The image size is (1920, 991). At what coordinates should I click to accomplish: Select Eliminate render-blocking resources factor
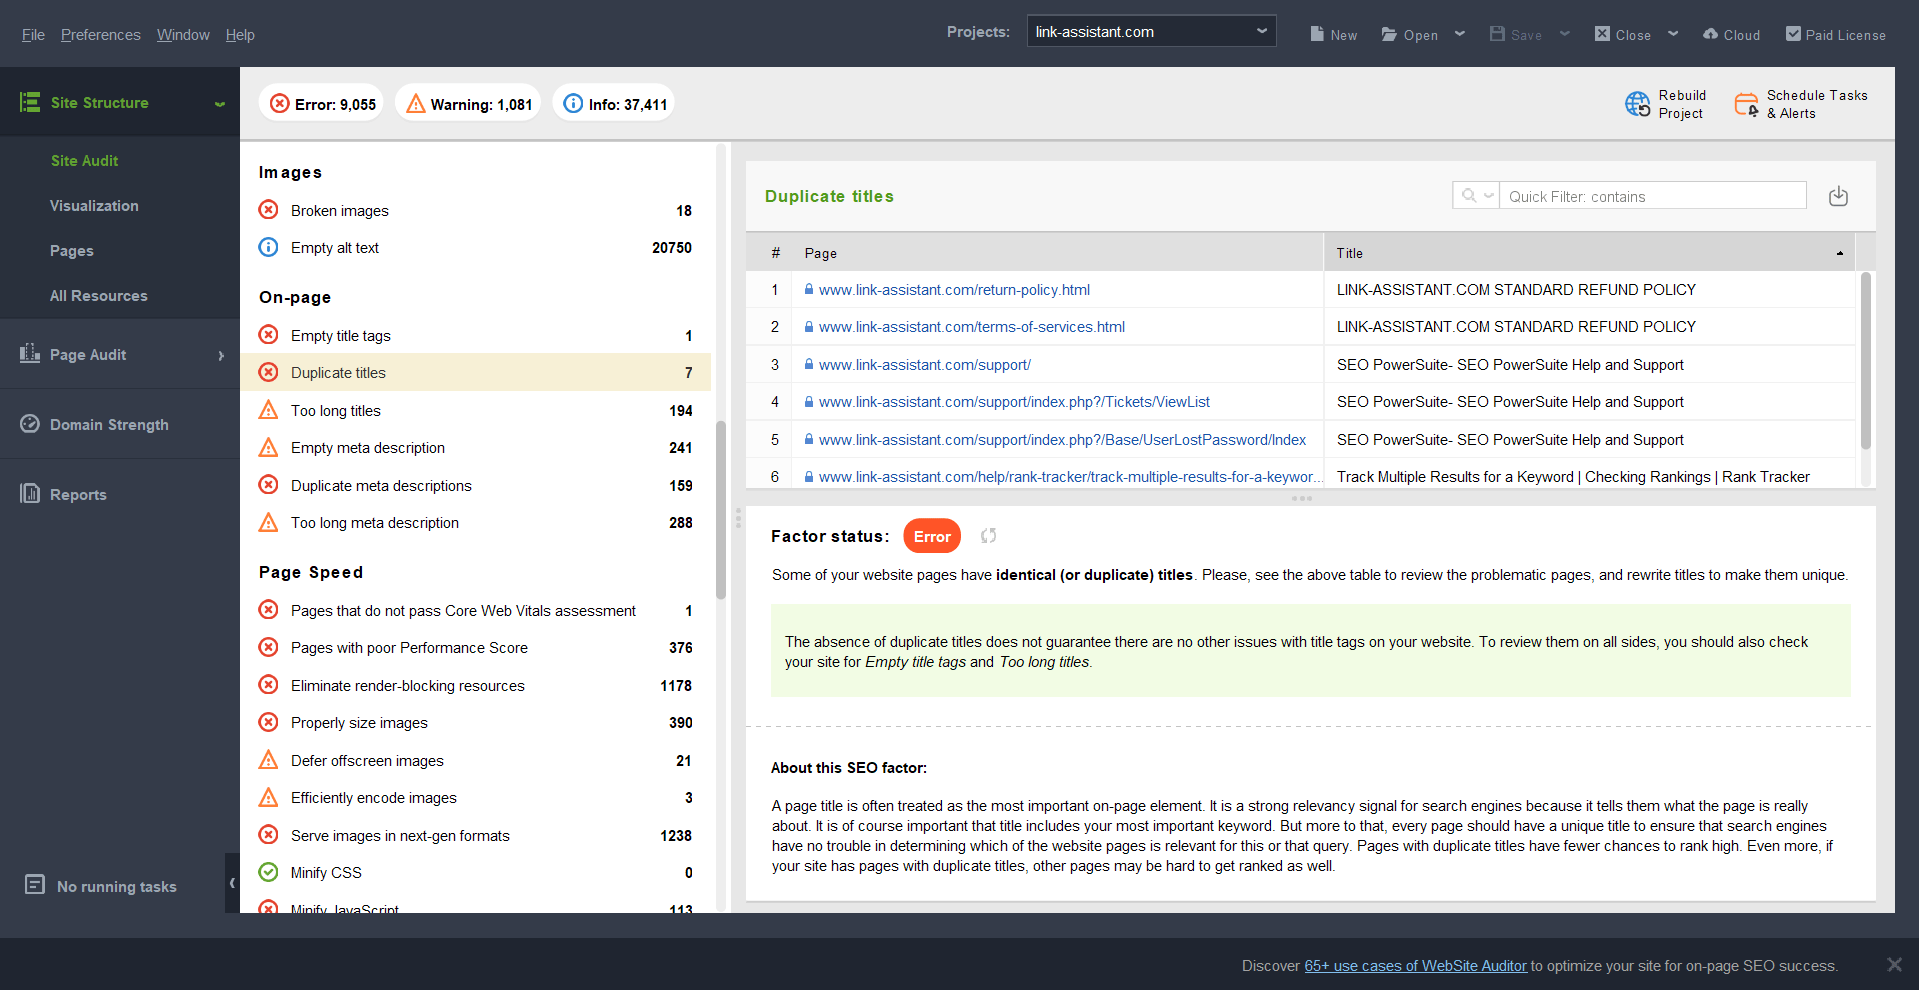tap(476, 685)
